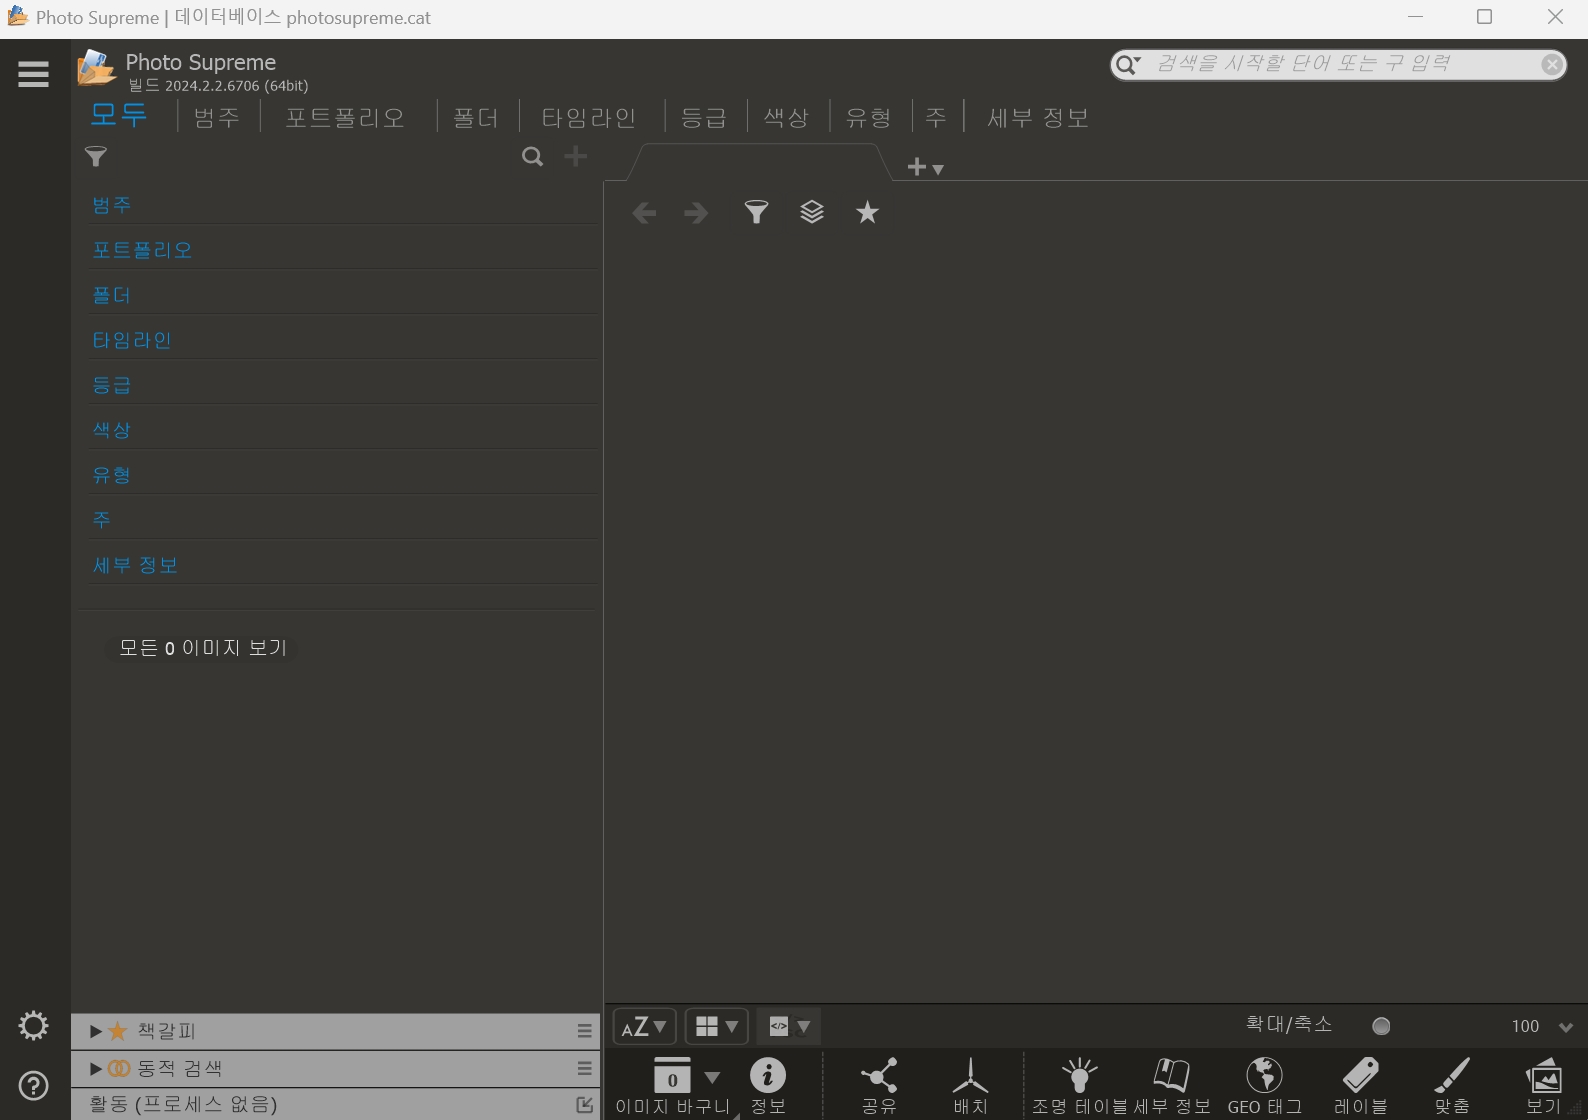
Task: Open the 포트폴리오 link in catalog list
Action: tap(142, 250)
